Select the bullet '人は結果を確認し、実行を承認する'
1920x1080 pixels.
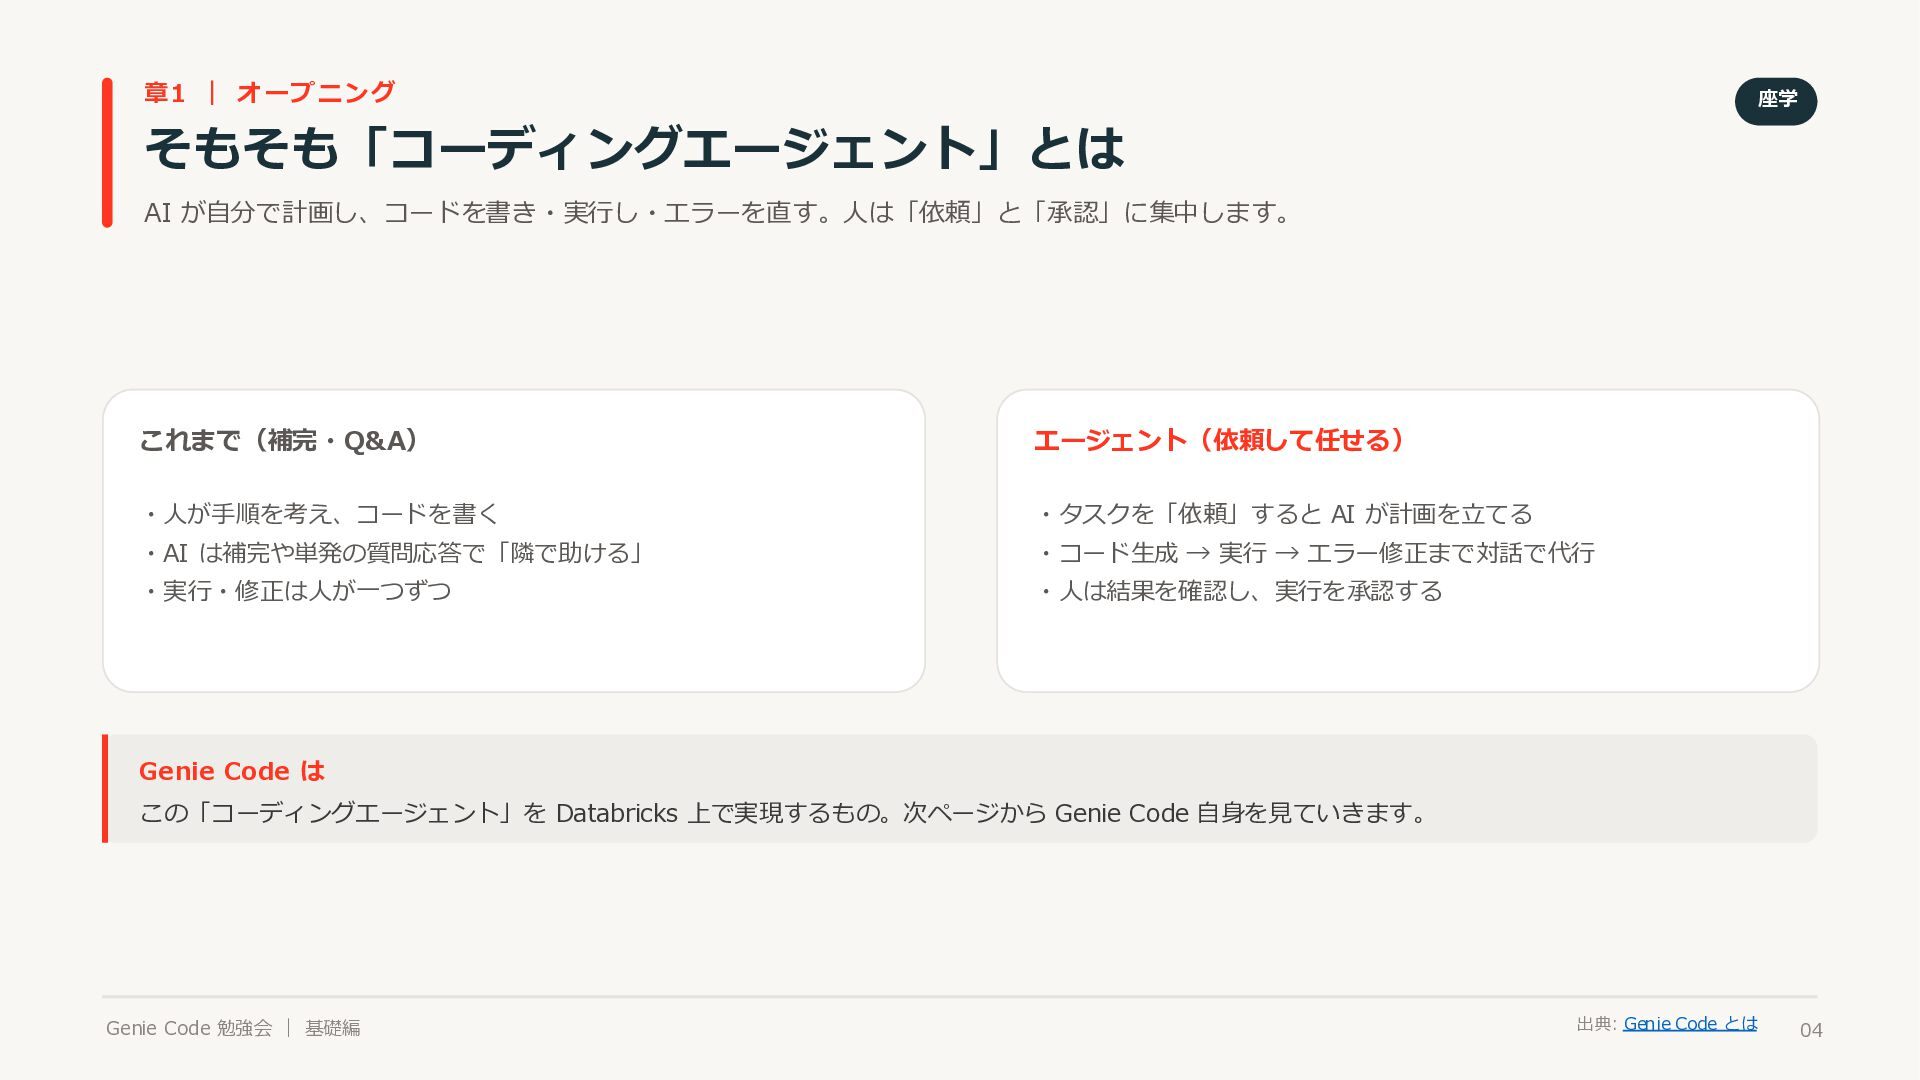pos(1239,591)
